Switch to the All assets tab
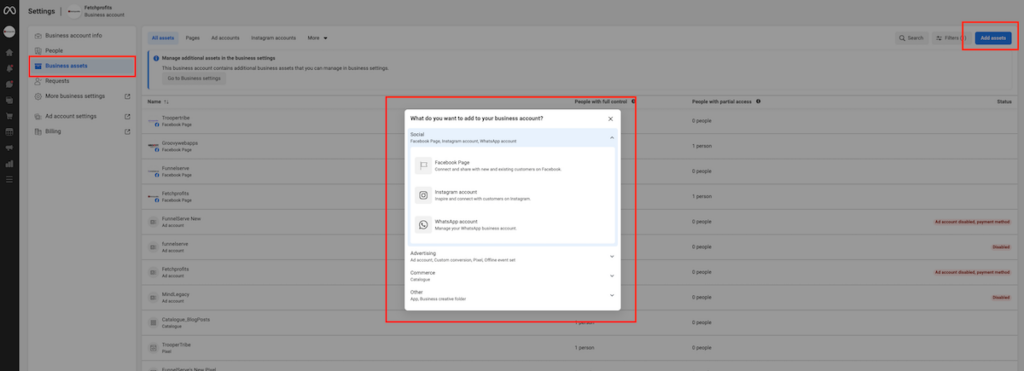1024x371 pixels. [x=163, y=38]
